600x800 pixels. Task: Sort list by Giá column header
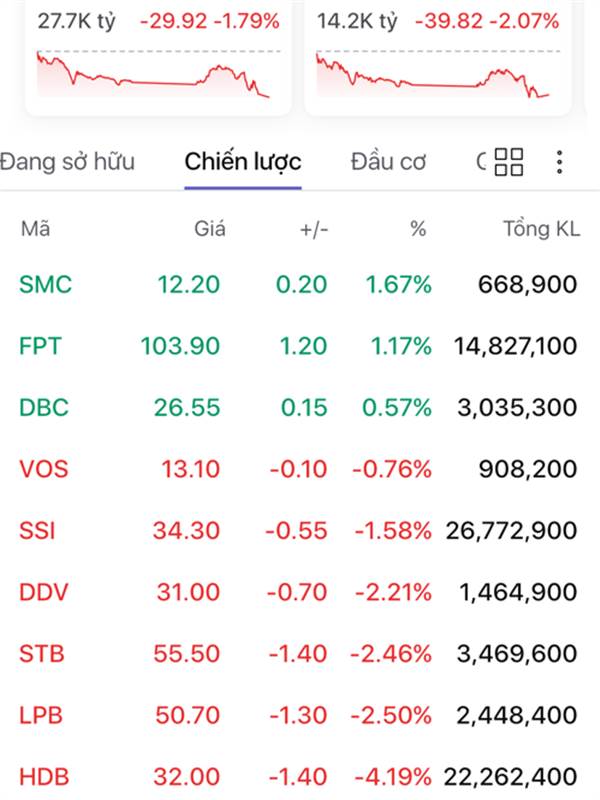coord(209,229)
